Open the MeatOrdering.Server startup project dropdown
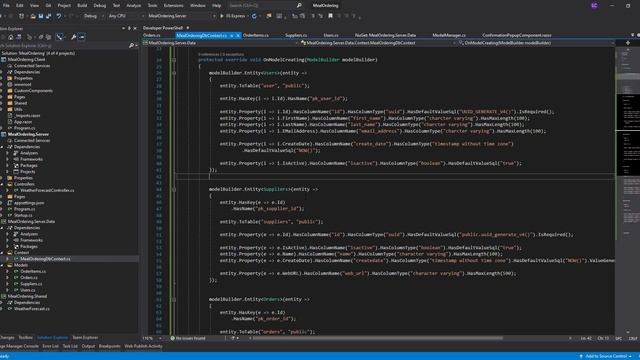The width and height of the screenshot is (640, 360). coord(181,16)
